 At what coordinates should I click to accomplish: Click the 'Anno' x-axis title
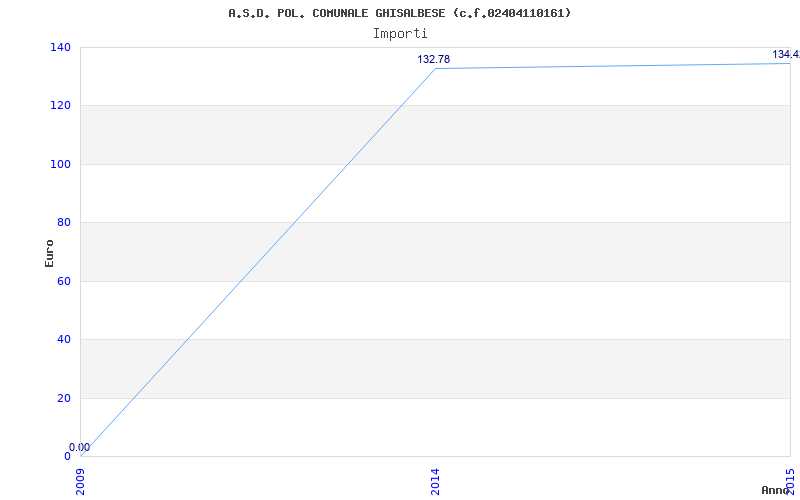pyautogui.click(x=775, y=490)
